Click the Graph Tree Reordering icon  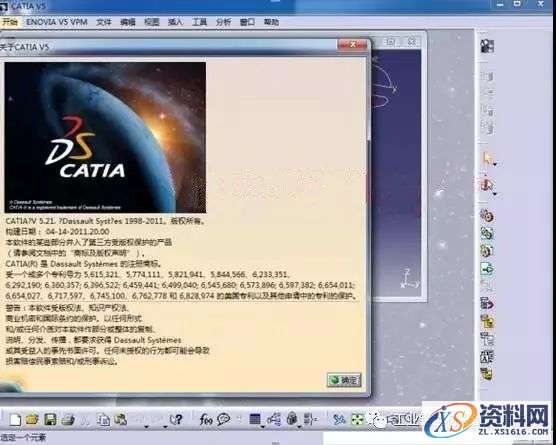click(488, 322)
